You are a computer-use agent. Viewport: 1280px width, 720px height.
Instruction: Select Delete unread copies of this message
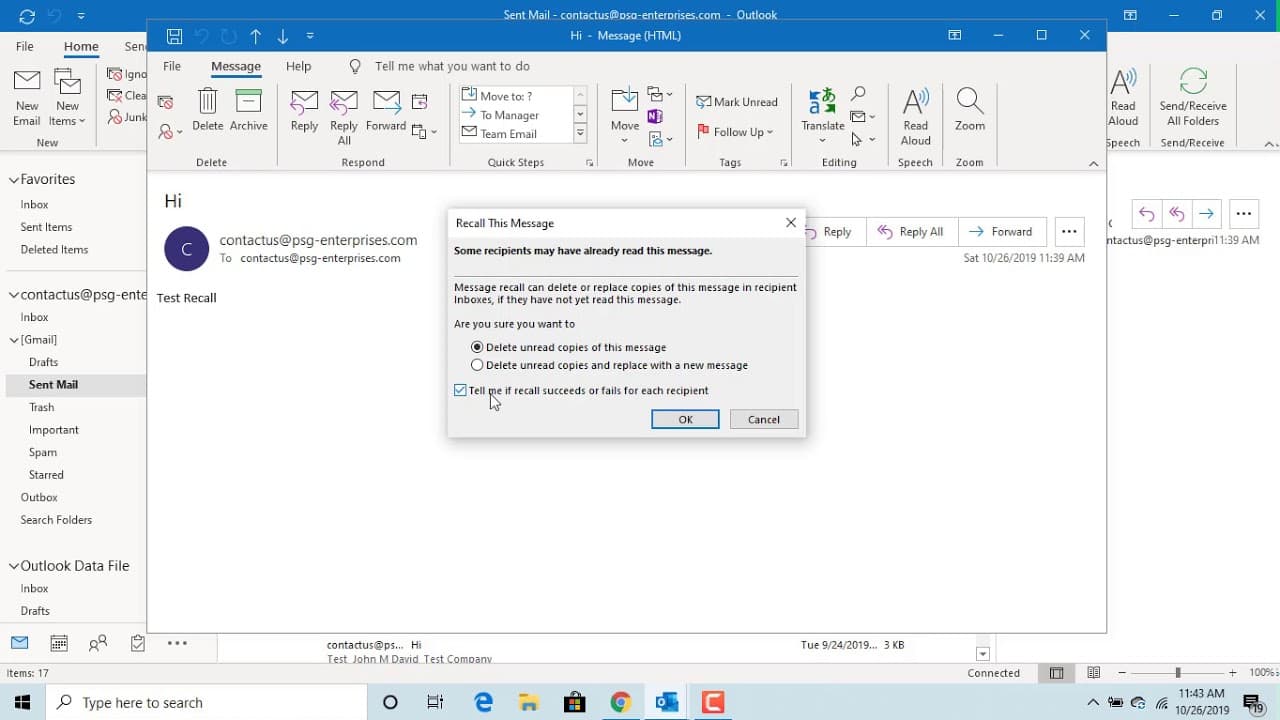tap(568, 347)
